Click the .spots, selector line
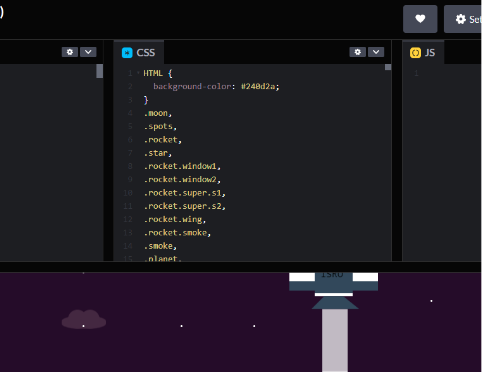Screen dimensions: 482x372 [160, 126]
